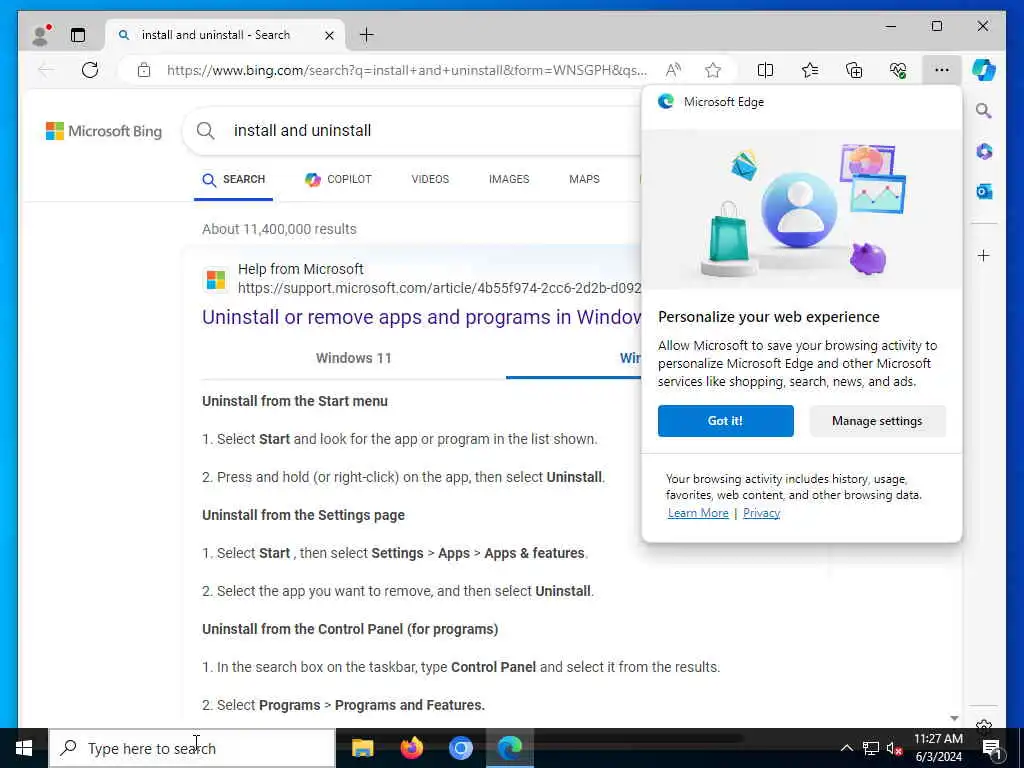Open the Learn More link
1024x768 pixels.
coord(697,513)
